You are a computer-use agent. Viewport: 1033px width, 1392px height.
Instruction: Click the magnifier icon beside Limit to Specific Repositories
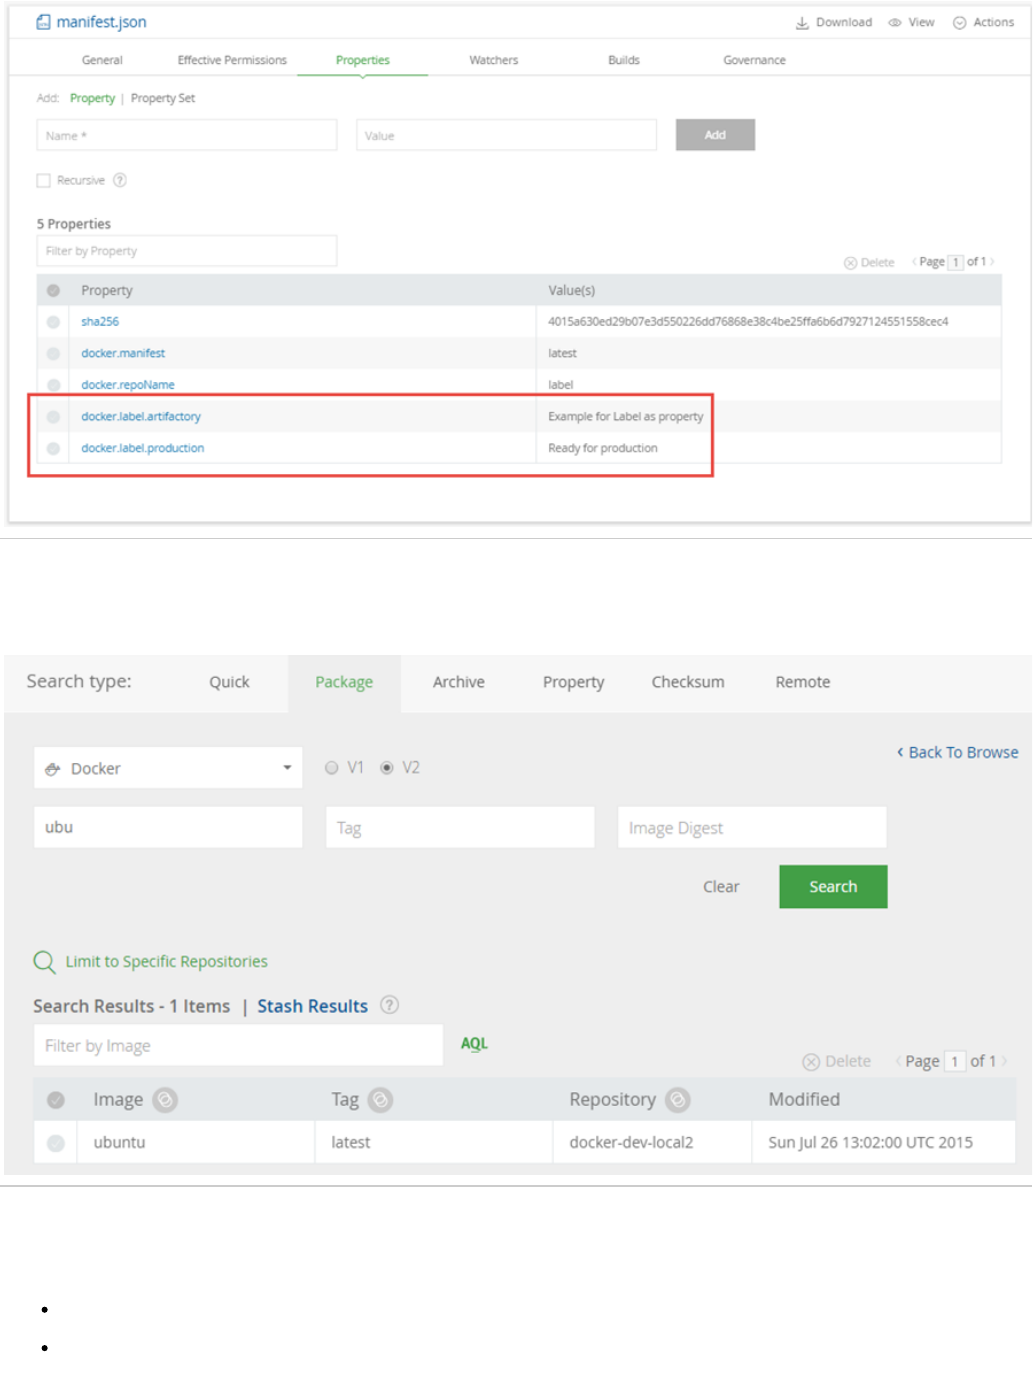click(45, 962)
